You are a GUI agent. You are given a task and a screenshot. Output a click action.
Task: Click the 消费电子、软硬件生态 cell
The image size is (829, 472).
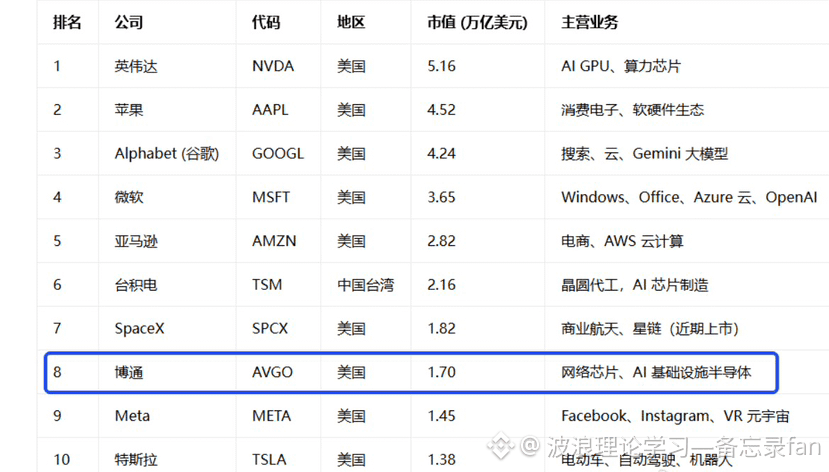point(632,110)
